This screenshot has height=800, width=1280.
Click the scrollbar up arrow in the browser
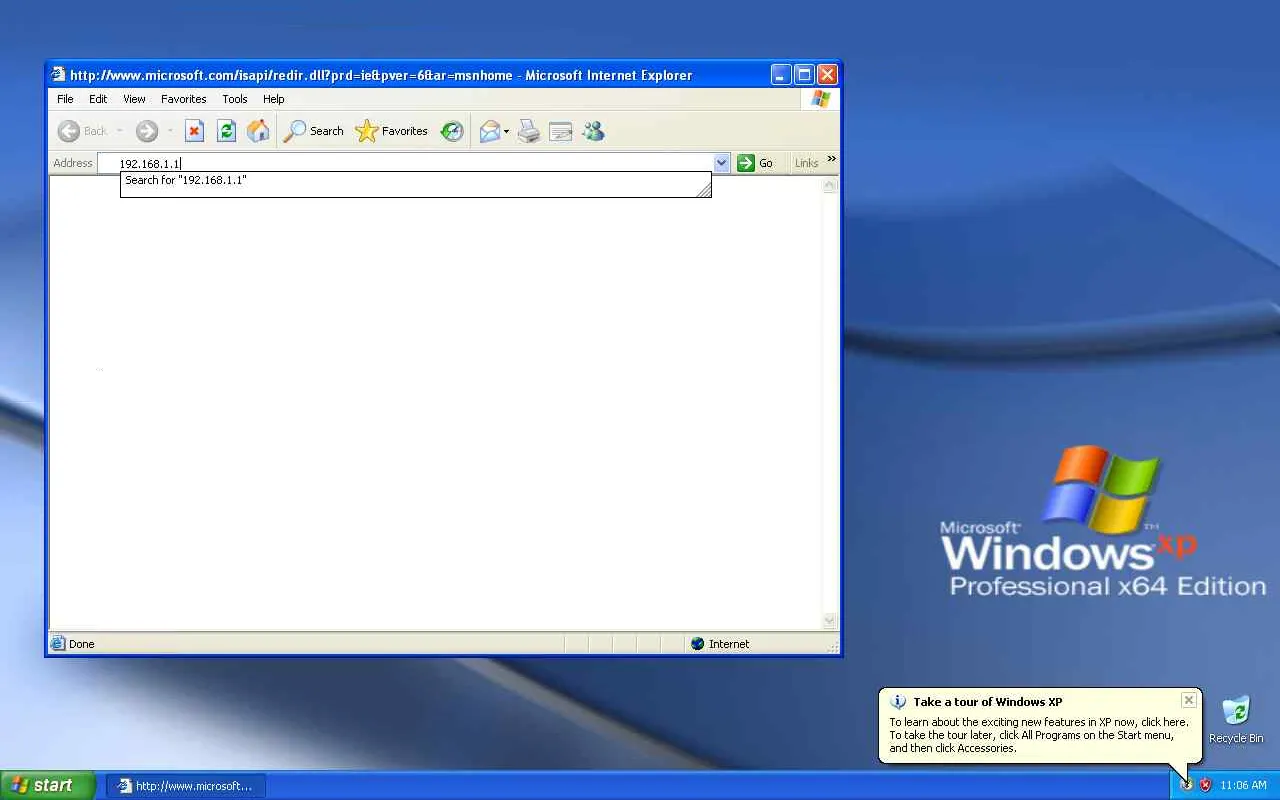tap(829, 186)
